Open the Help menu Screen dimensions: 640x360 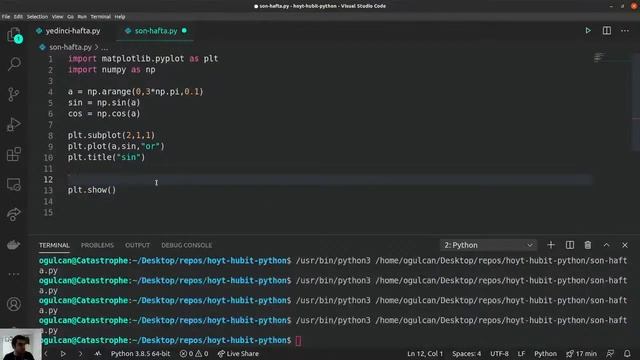click(x=120, y=17)
